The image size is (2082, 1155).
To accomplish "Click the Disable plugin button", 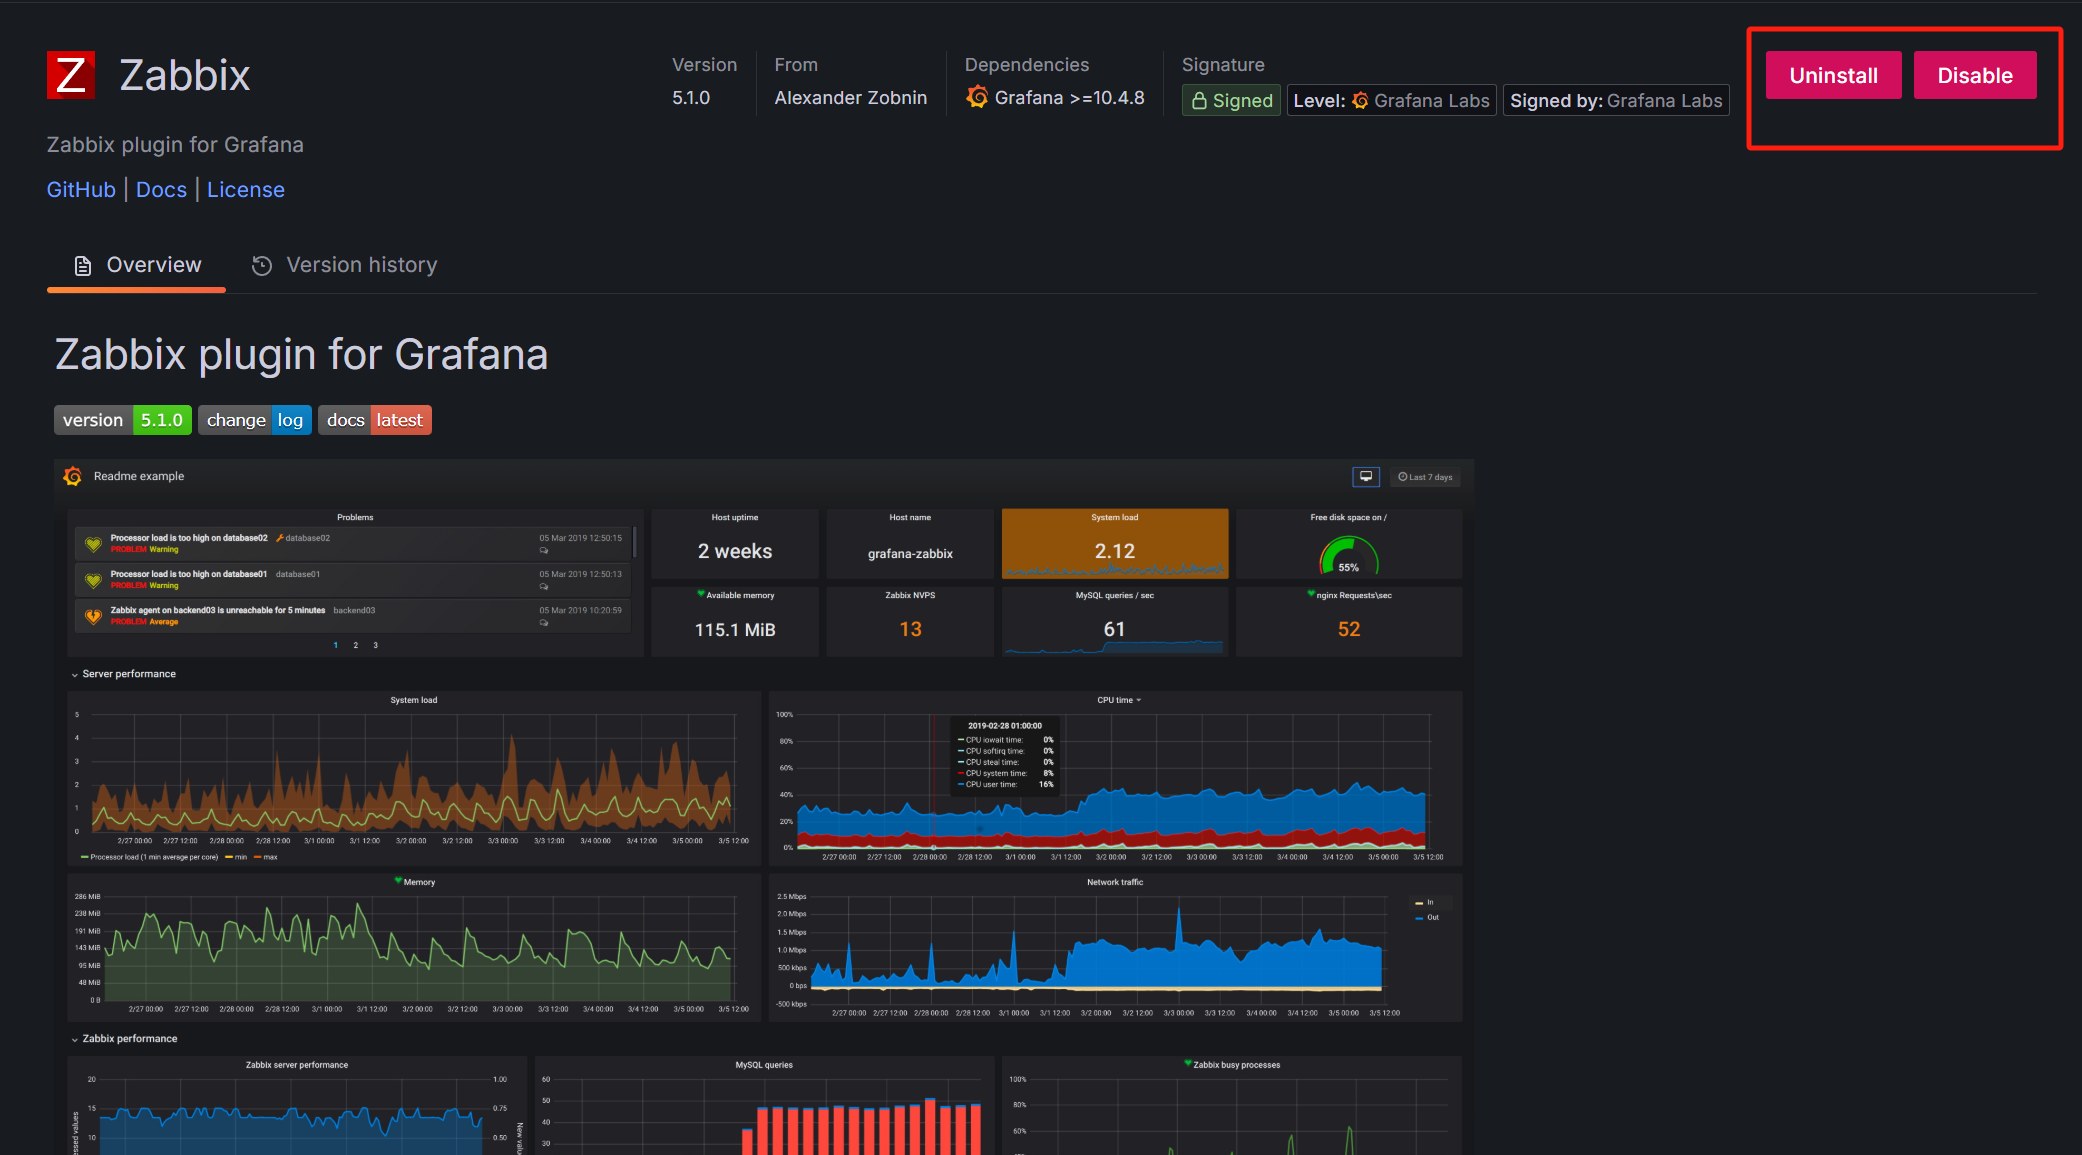I will pos(1975,75).
